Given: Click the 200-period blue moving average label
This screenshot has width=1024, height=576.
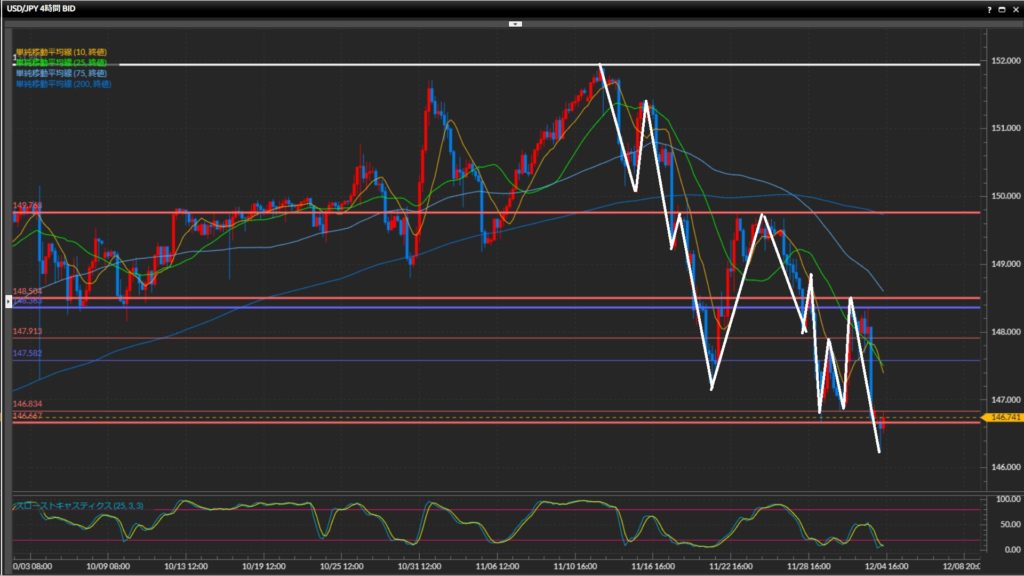Looking at the screenshot, I should pos(63,84).
